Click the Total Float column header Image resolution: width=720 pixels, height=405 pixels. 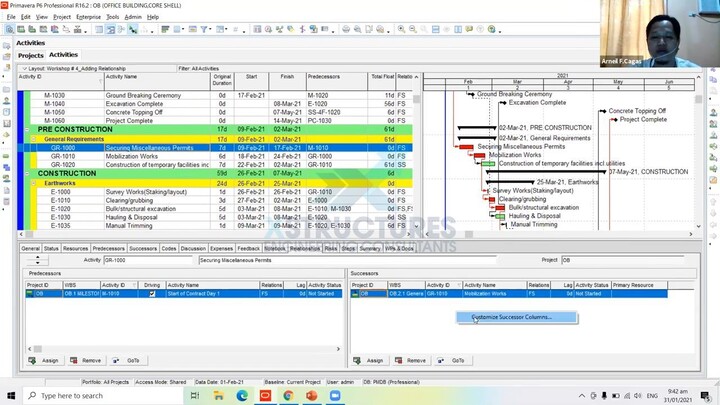(x=382, y=81)
